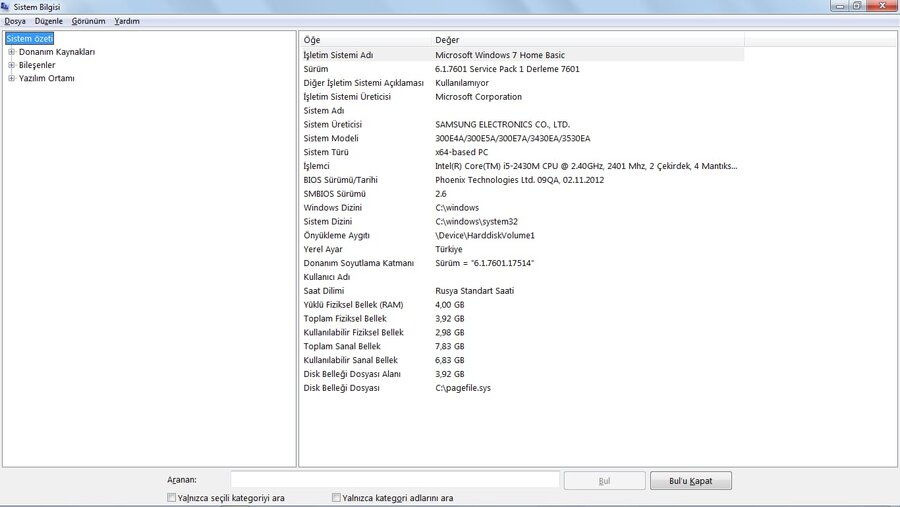900x507 pixels.
Task: Select the Kullanıcı Adı row
Action: (522, 277)
